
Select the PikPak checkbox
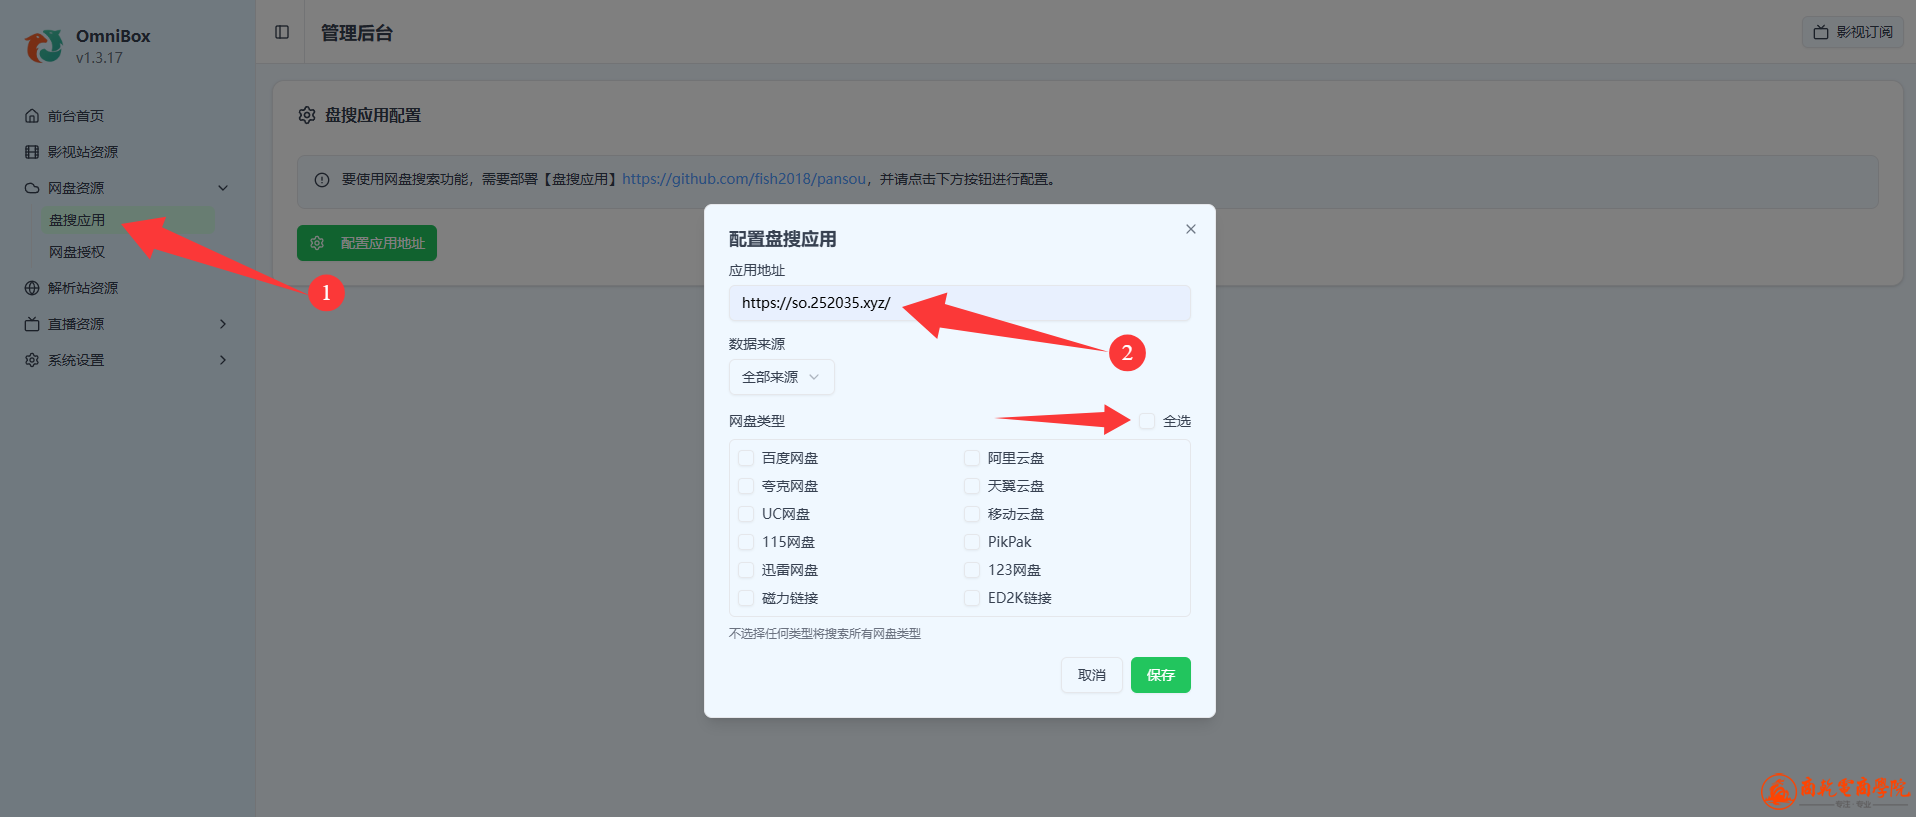pos(972,542)
